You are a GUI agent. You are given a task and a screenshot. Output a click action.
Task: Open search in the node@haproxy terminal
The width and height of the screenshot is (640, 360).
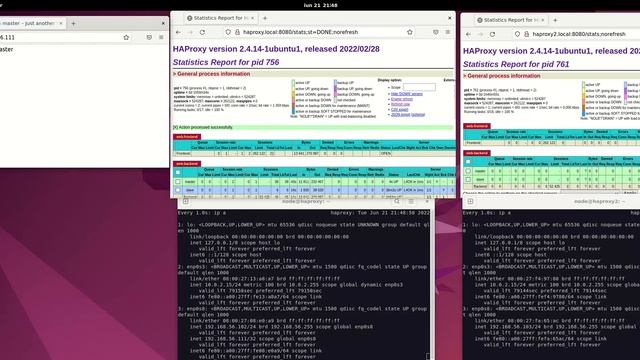(397, 201)
